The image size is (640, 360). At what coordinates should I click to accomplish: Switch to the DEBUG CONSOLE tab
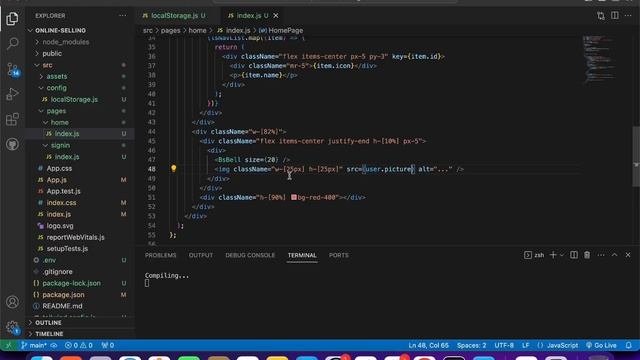[250, 255]
